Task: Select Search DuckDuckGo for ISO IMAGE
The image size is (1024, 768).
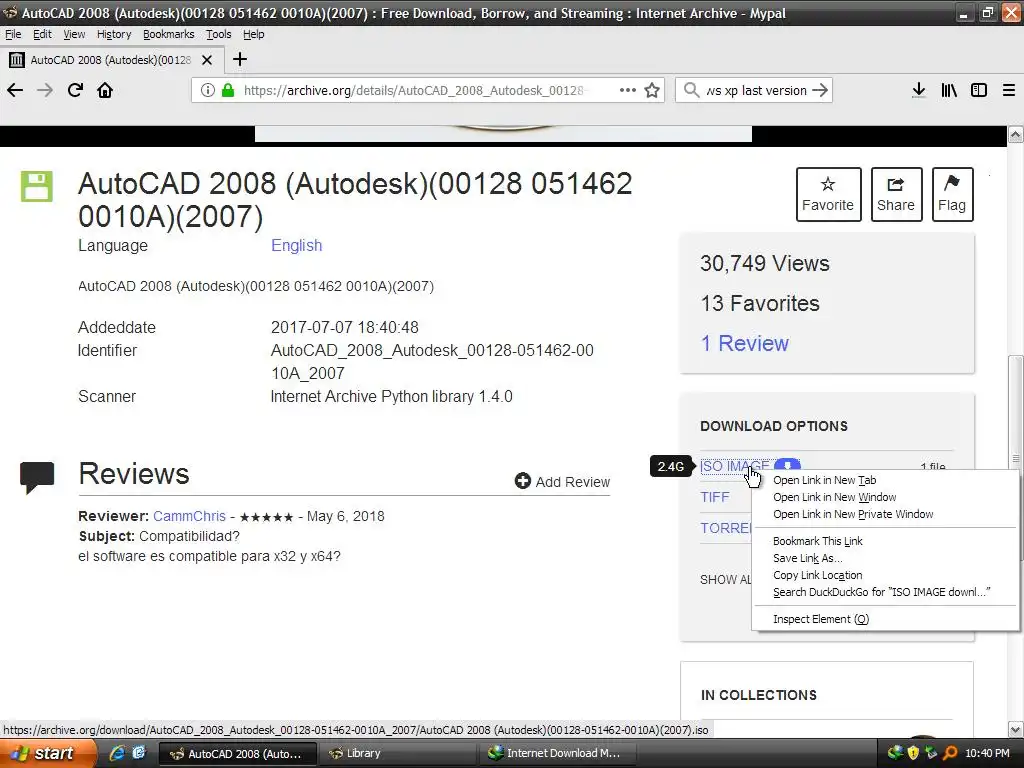Action: 886,592
